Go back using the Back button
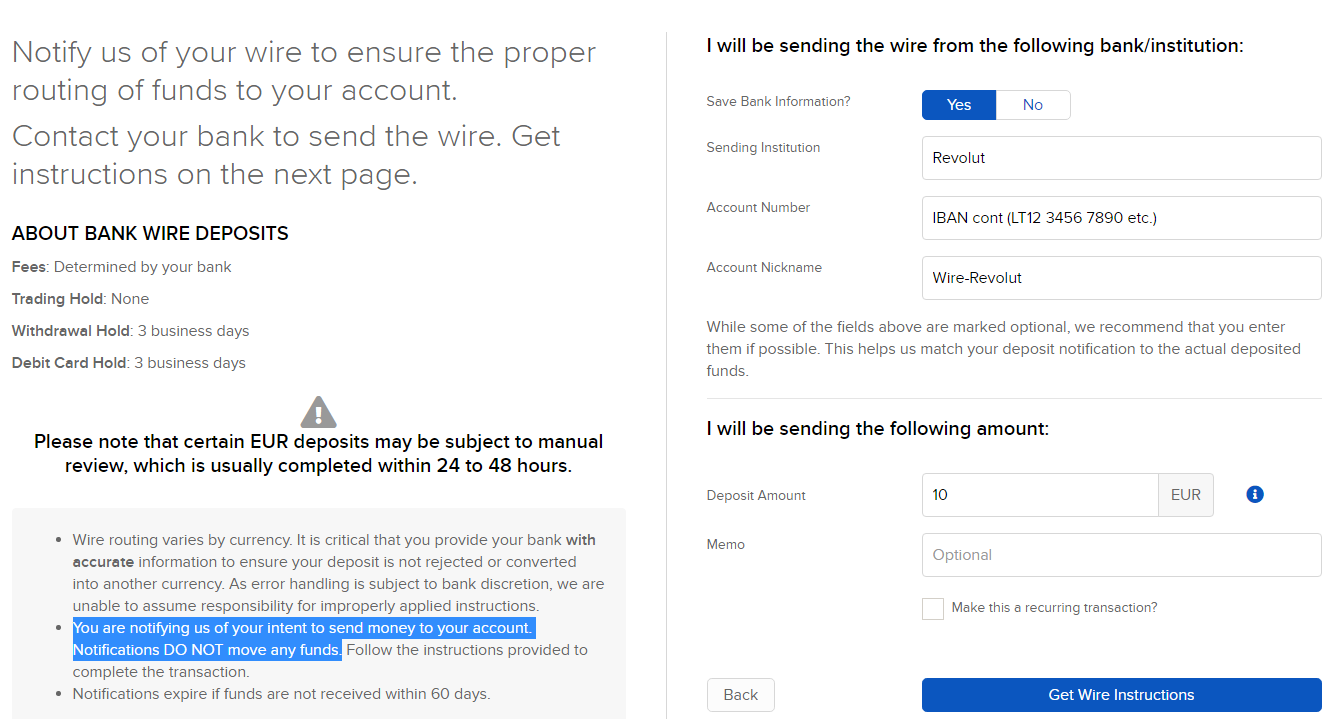Viewport: 1333px width, 719px height. click(741, 695)
